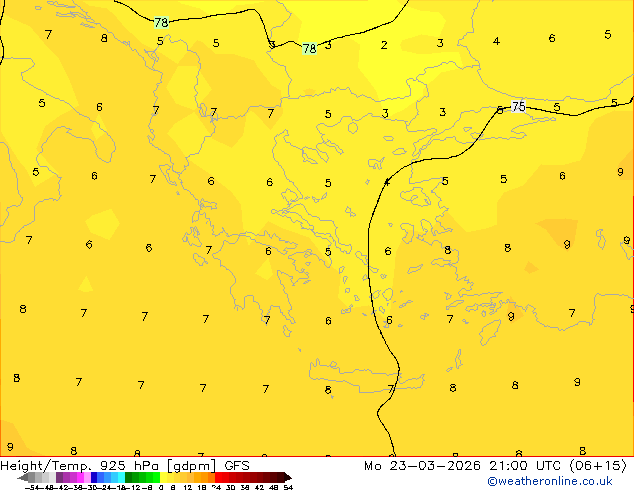Click the 75 contour height label
The width and height of the screenshot is (634, 490).
[x=518, y=106]
